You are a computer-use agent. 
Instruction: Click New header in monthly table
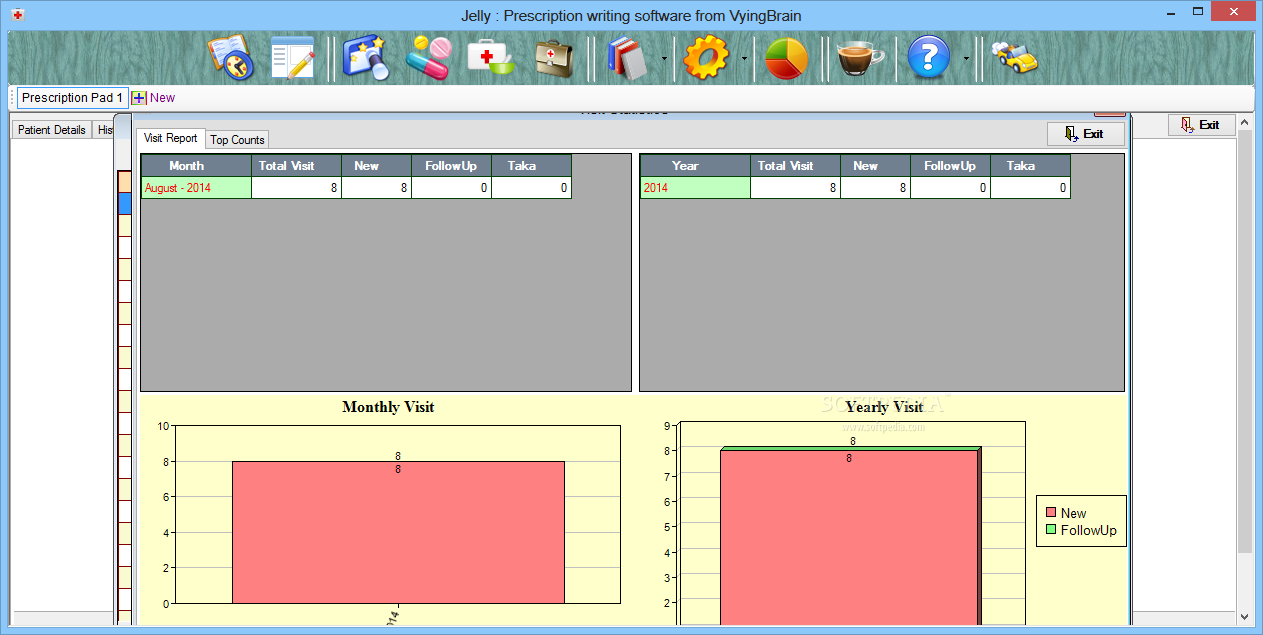click(376, 166)
